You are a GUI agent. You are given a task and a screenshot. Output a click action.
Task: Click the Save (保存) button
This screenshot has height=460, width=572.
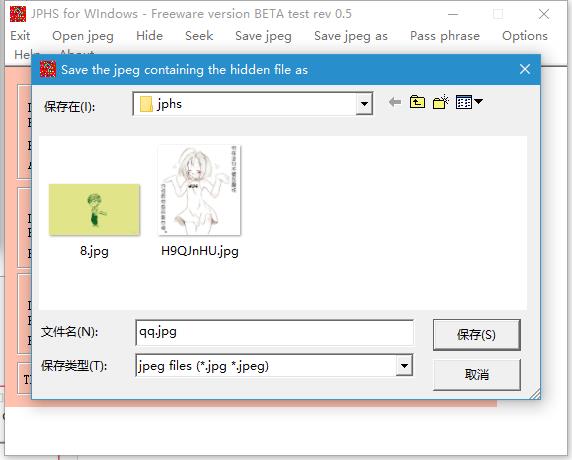476,335
